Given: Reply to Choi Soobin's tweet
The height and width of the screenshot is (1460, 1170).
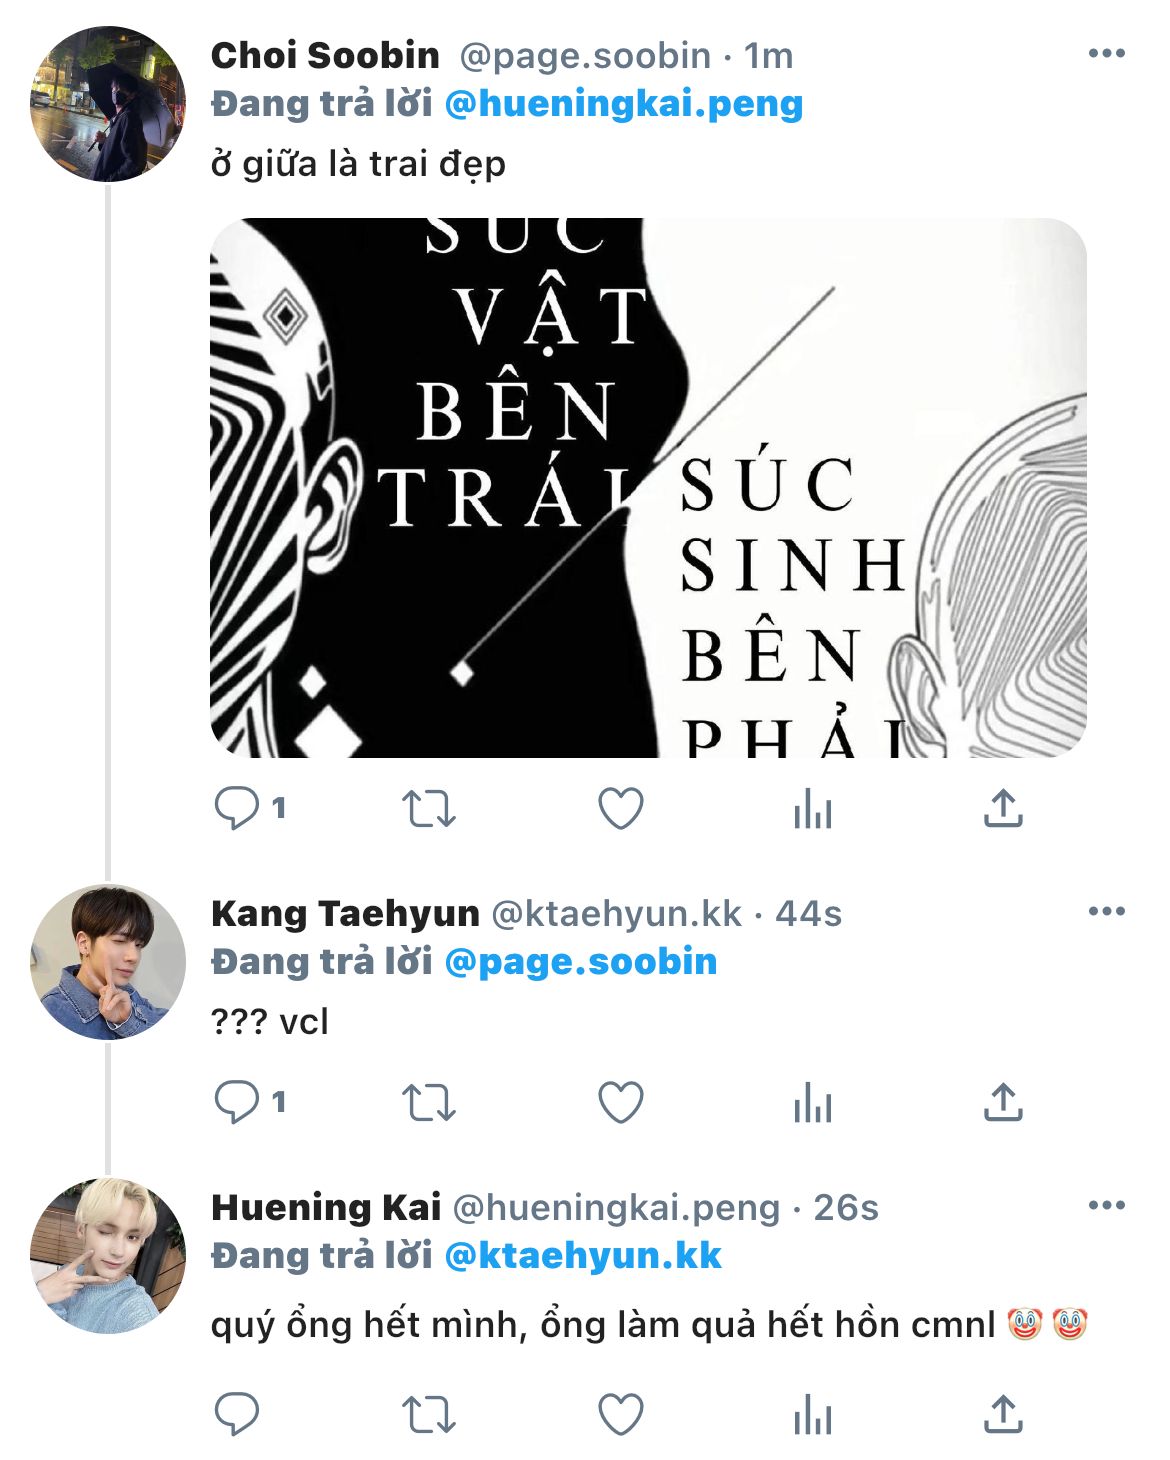Looking at the screenshot, I should click(237, 809).
